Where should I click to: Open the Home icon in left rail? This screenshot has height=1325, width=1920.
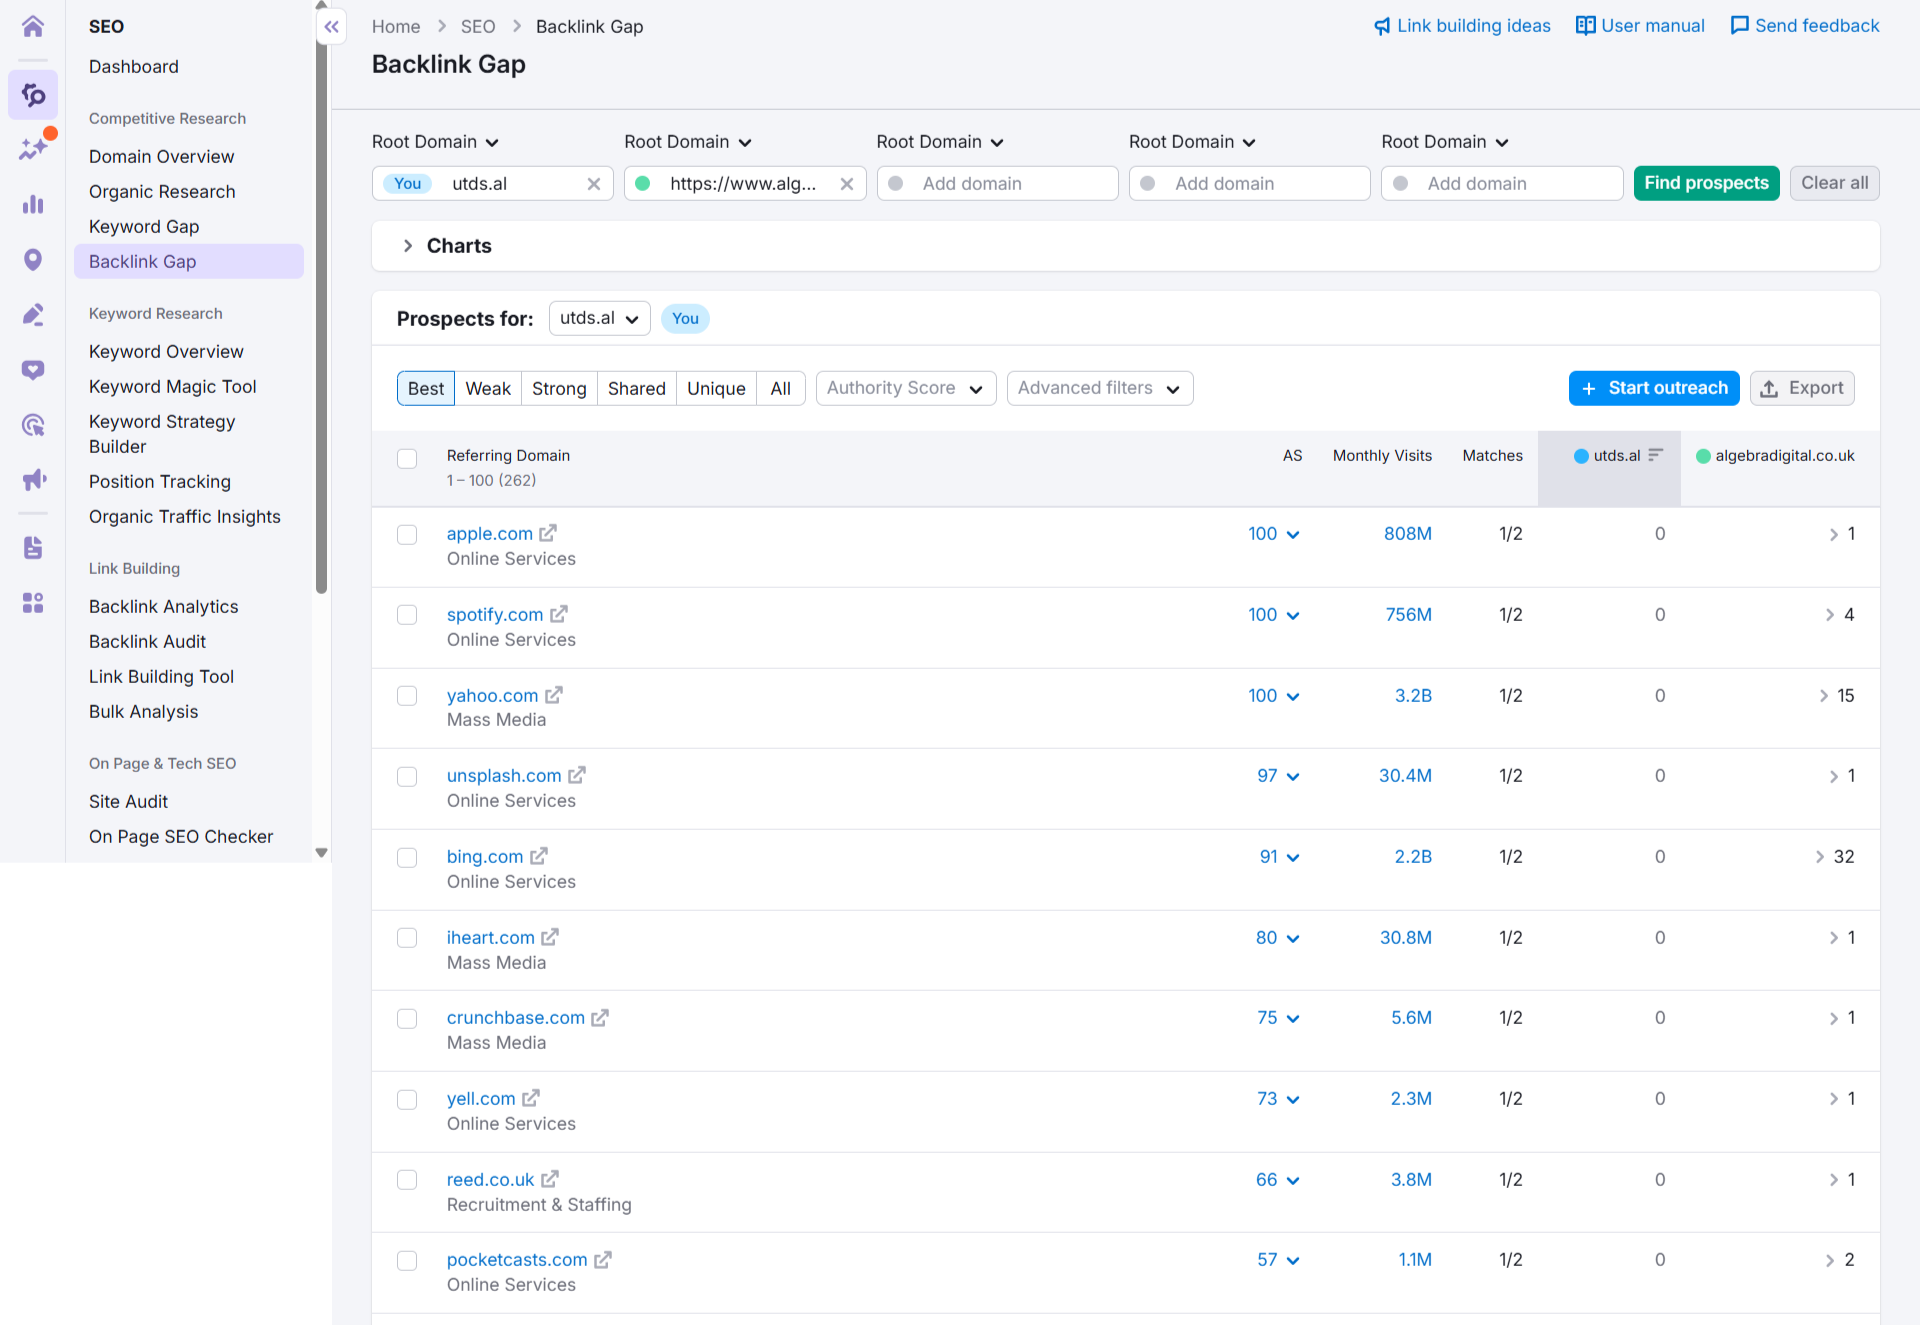click(x=33, y=26)
